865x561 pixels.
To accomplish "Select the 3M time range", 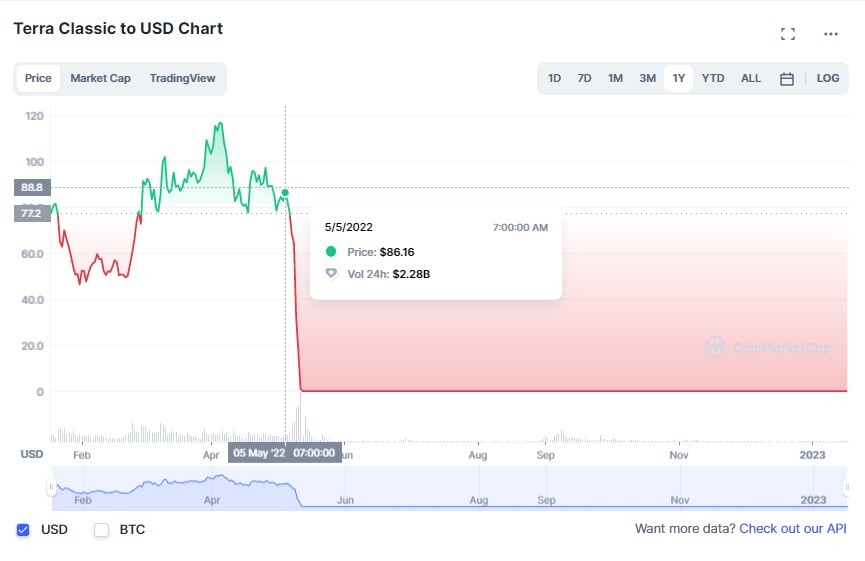I will 648,78.
